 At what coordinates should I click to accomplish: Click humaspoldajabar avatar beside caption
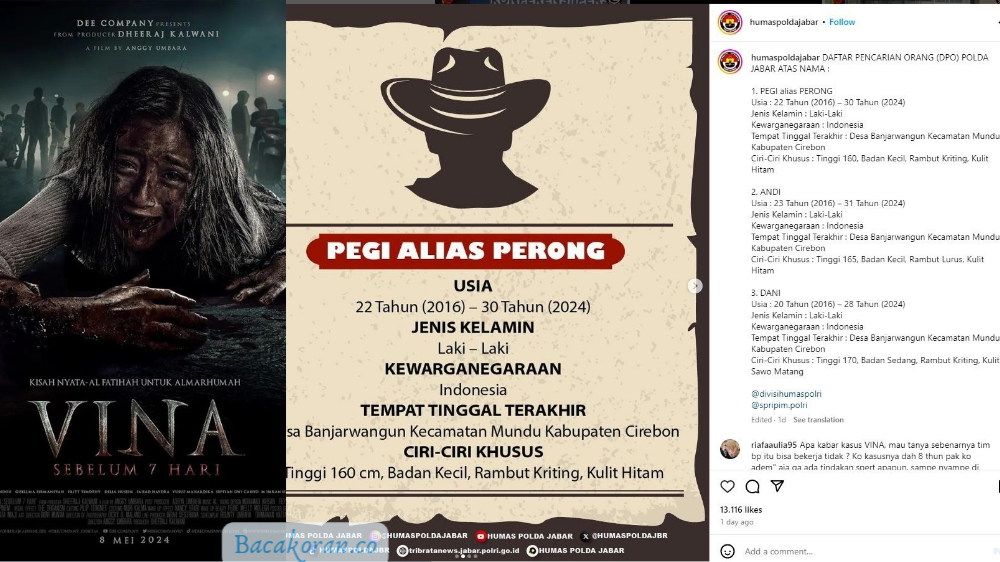(x=730, y=62)
